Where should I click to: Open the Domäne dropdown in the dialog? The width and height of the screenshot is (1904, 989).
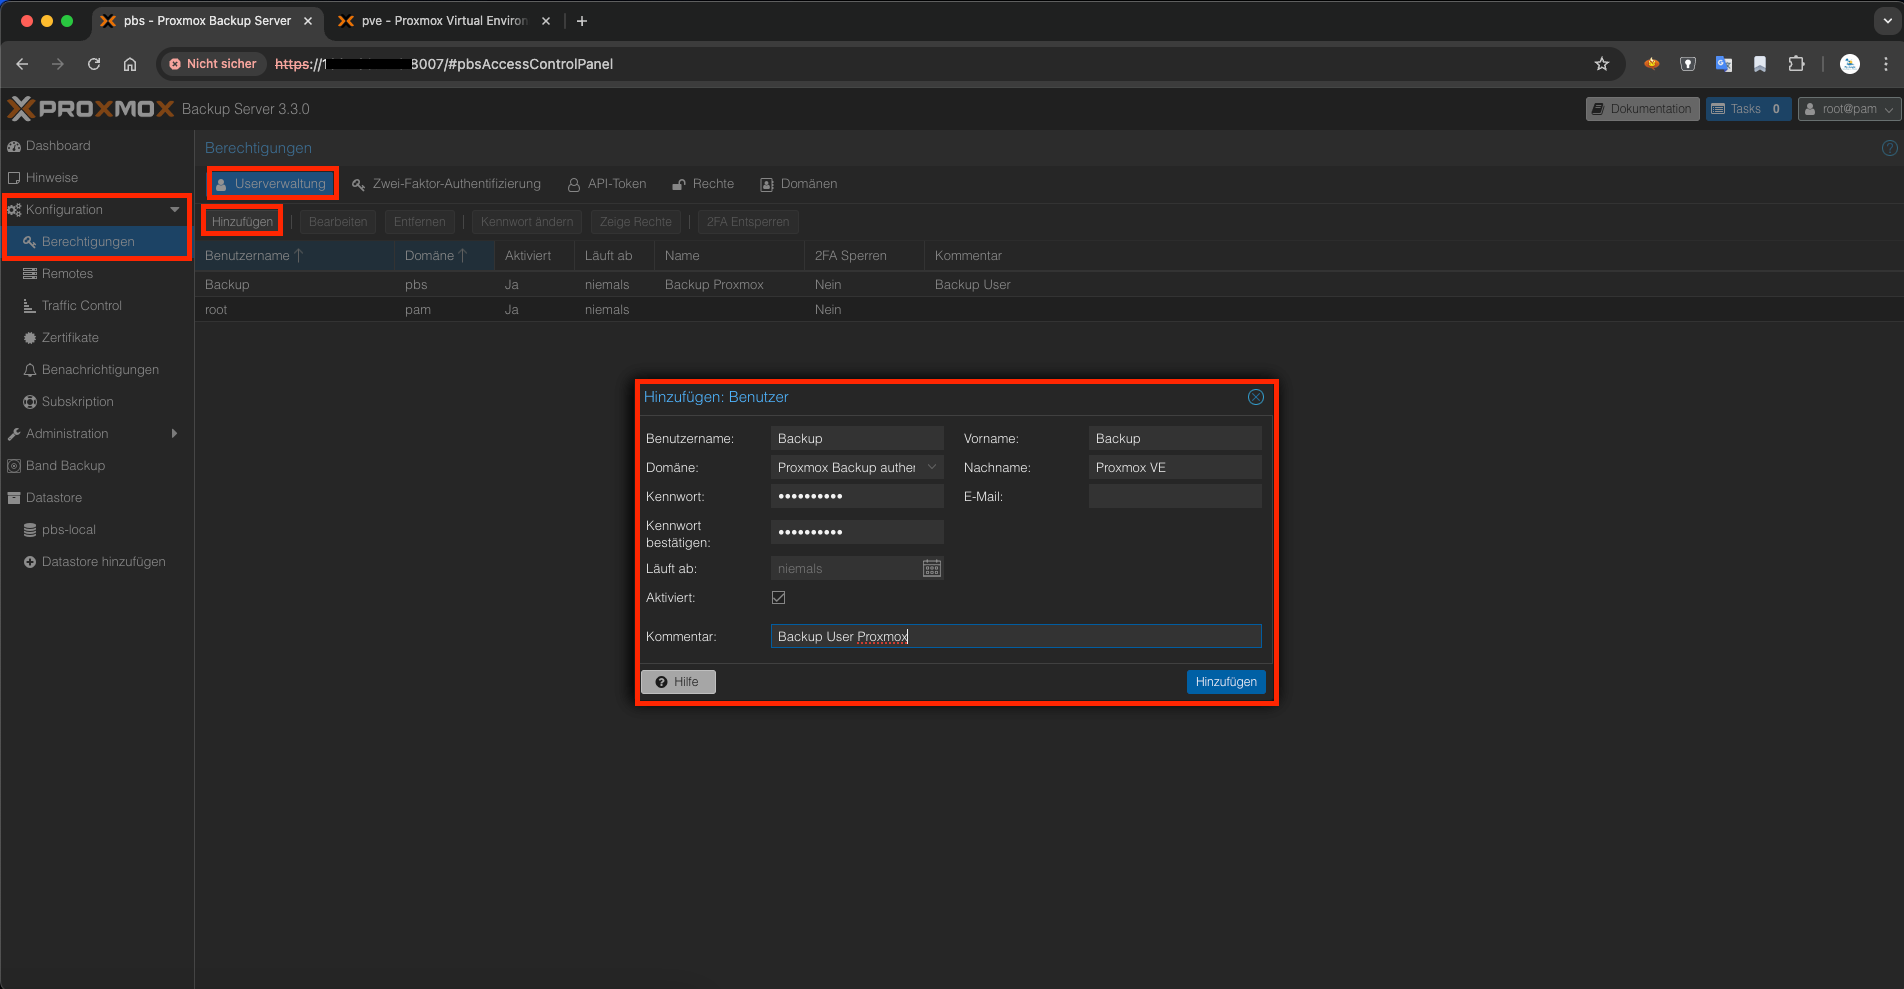[x=931, y=467]
